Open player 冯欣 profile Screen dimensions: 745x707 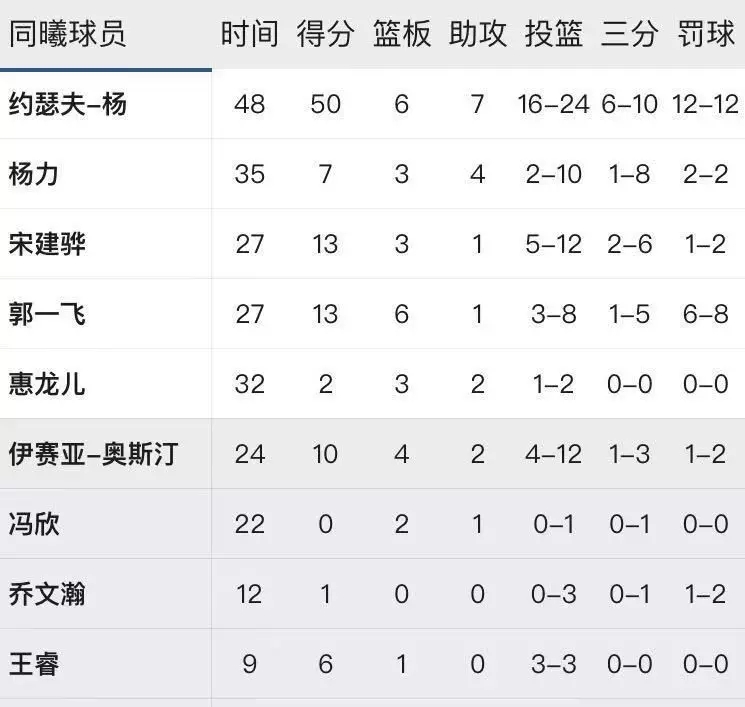[x=34, y=524]
